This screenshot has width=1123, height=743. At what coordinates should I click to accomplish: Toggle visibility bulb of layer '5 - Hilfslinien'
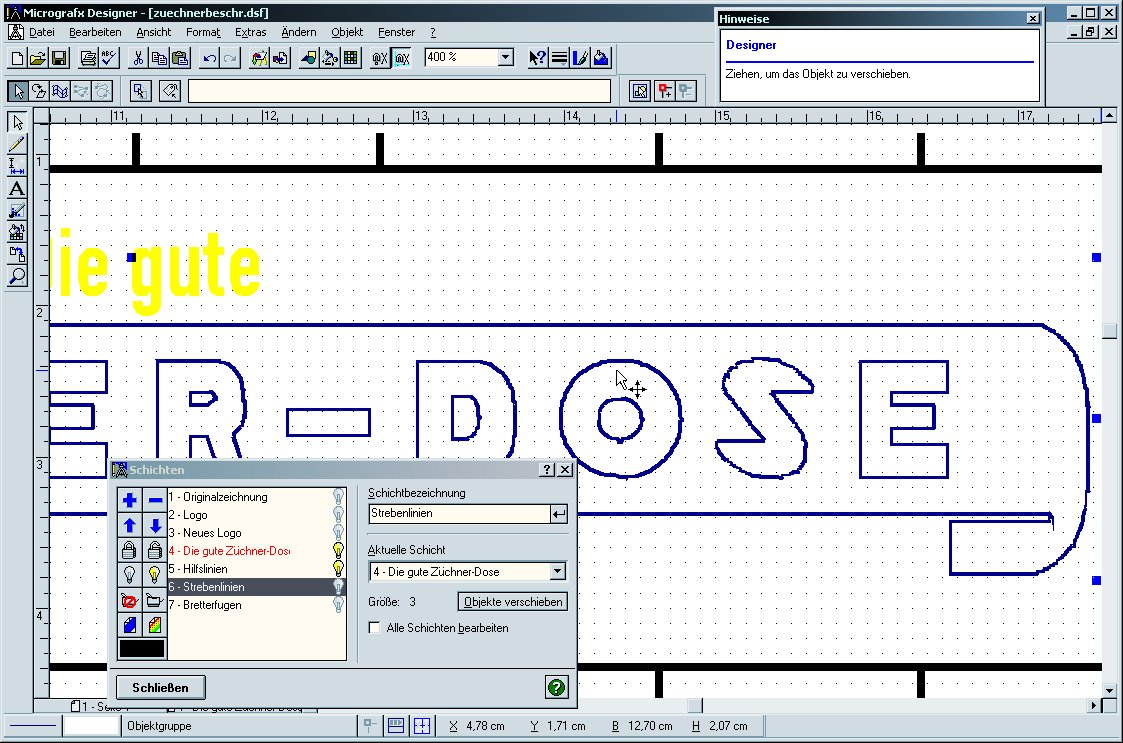pyautogui.click(x=338, y=569)
